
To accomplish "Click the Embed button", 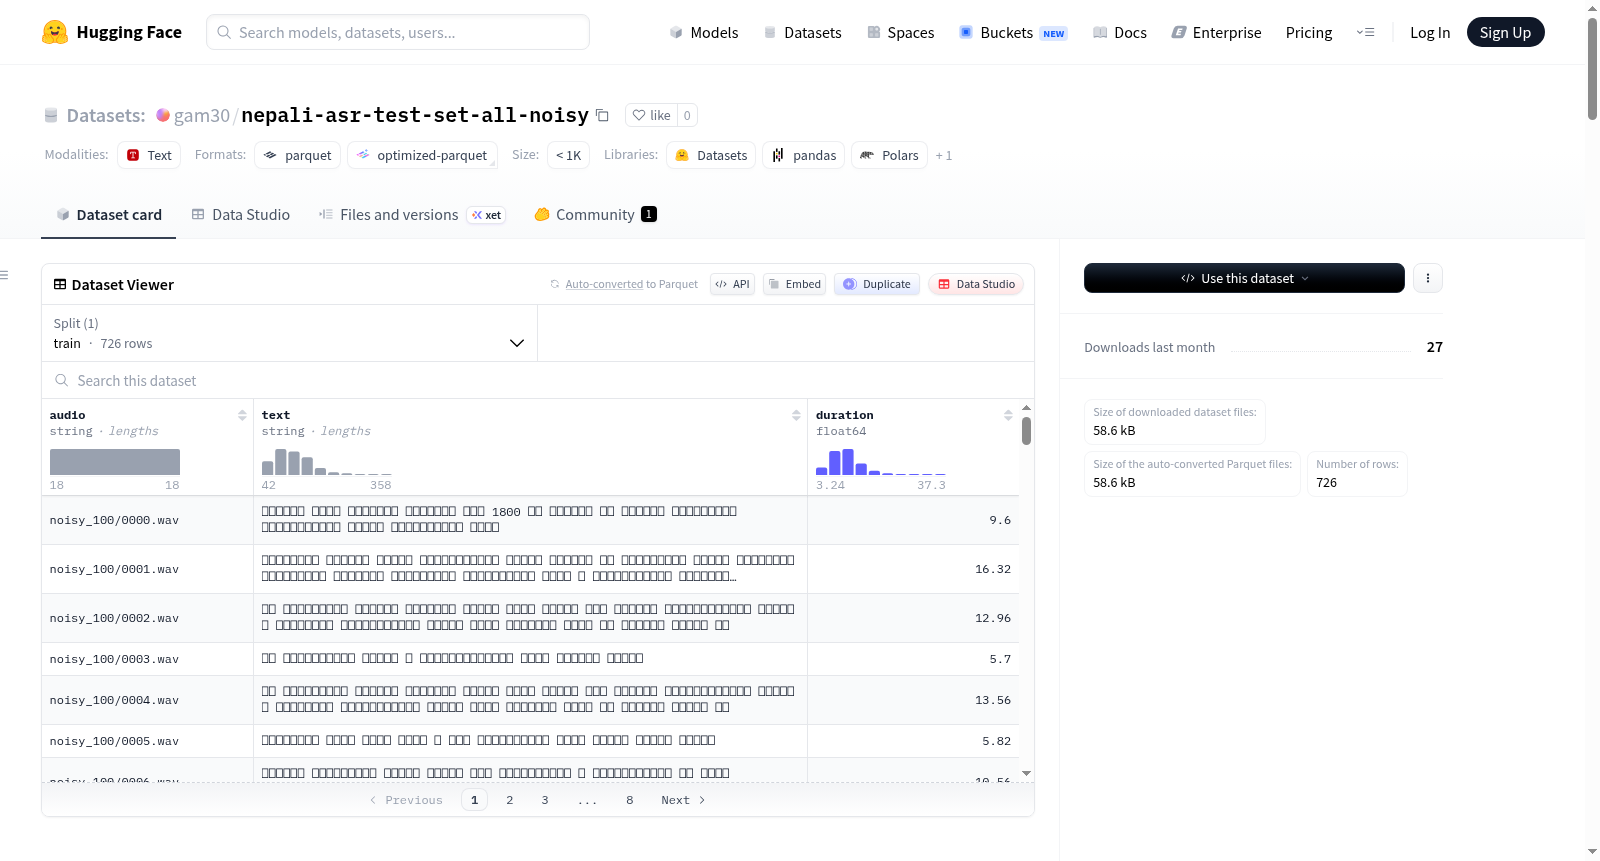I will pos(794,284).
